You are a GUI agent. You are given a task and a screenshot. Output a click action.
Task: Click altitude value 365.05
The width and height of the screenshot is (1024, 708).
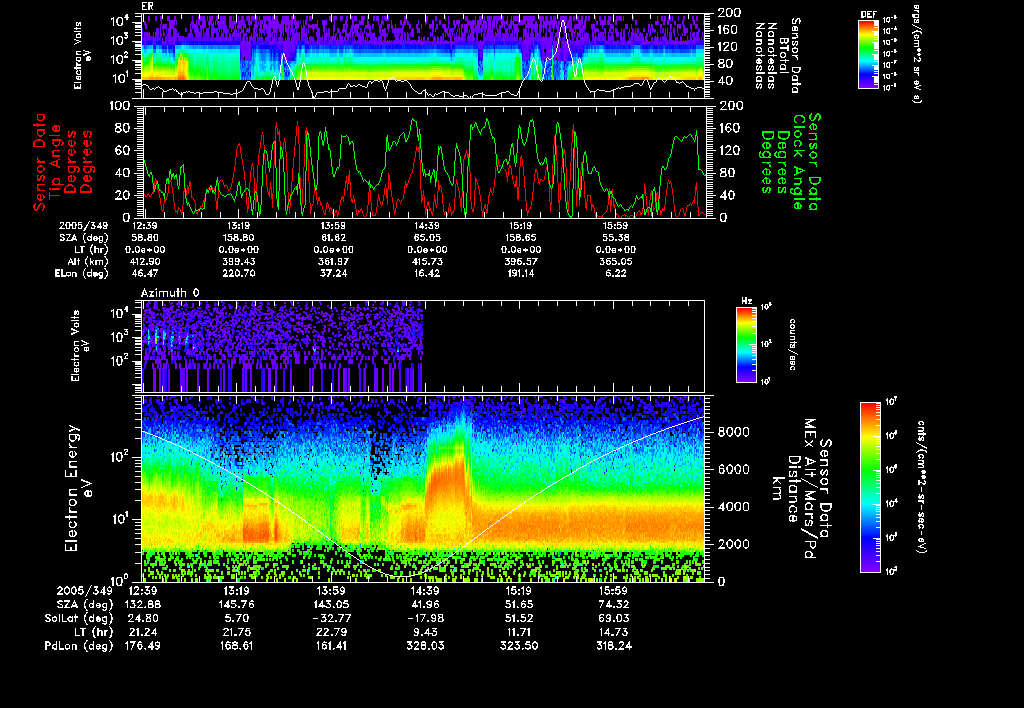tap(615, 262)
